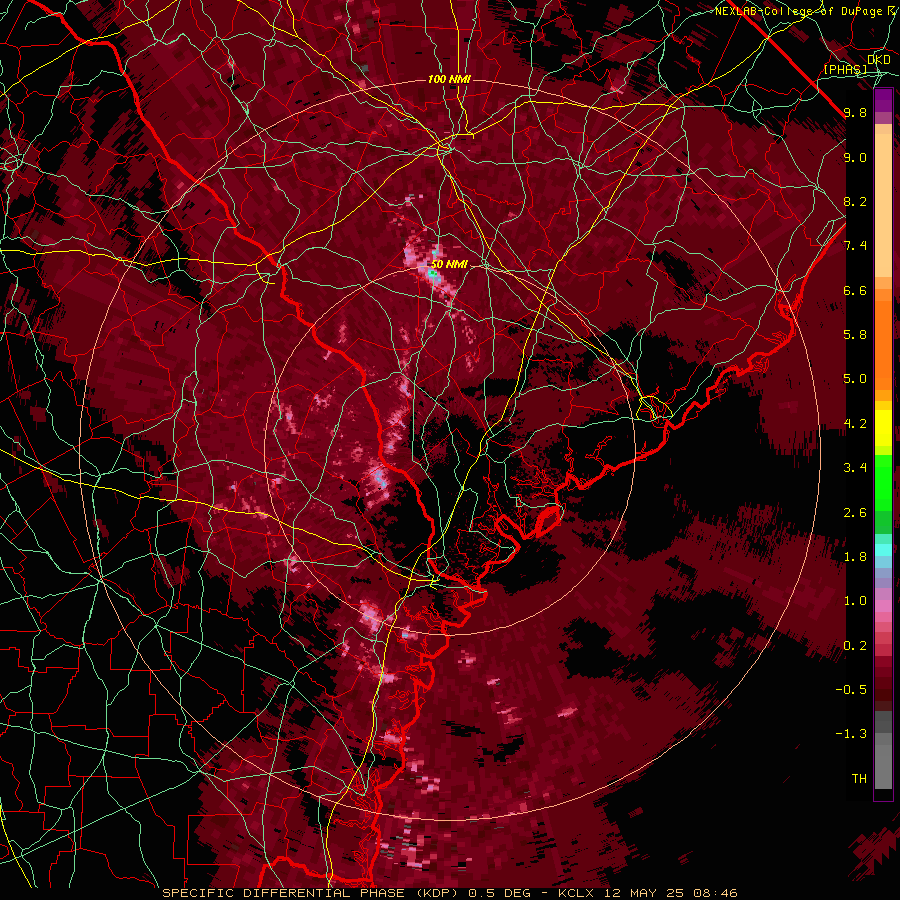Click the cyan color bar segment
The image size is (900, 900).
coord(883,549)
